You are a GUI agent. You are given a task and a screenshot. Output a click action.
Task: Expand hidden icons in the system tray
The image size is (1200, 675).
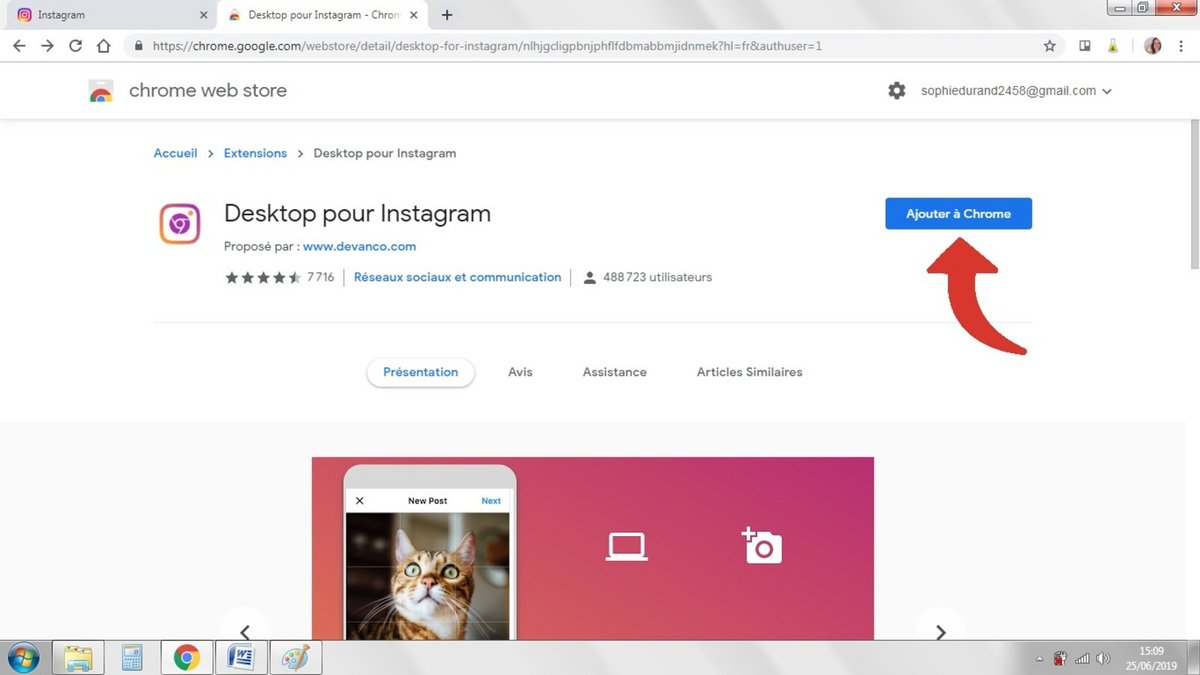(x=1038, y=658)
